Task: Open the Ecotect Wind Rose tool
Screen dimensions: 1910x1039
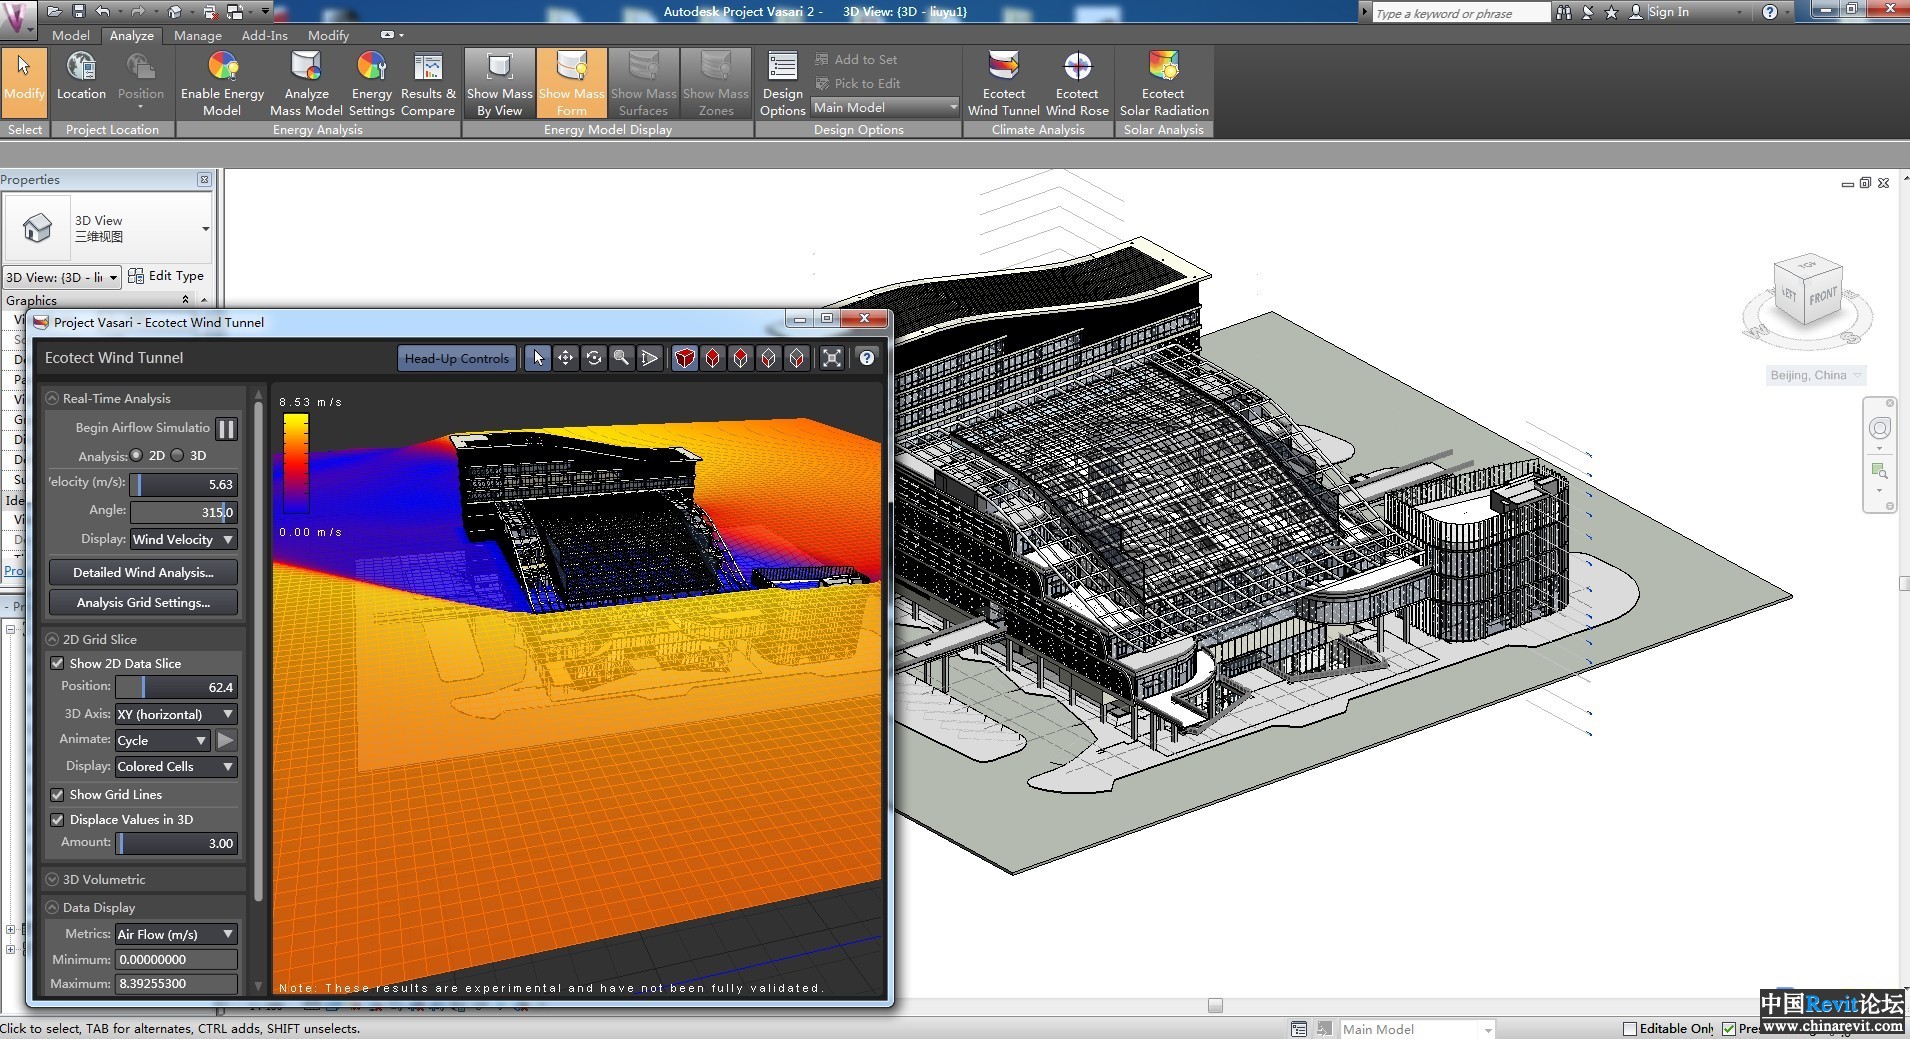Action: coord(1077,83)
